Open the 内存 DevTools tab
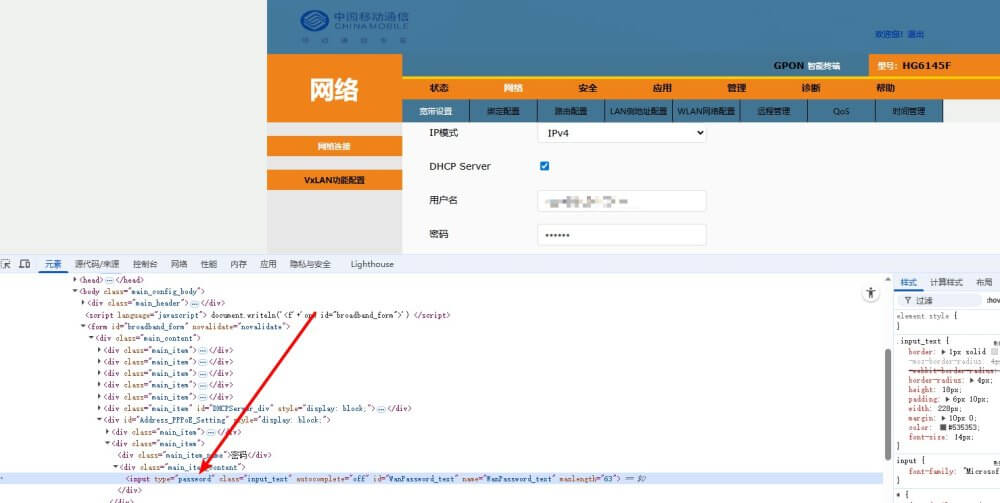The height and width of the screenshot is (503, 1000). point(239,264)
